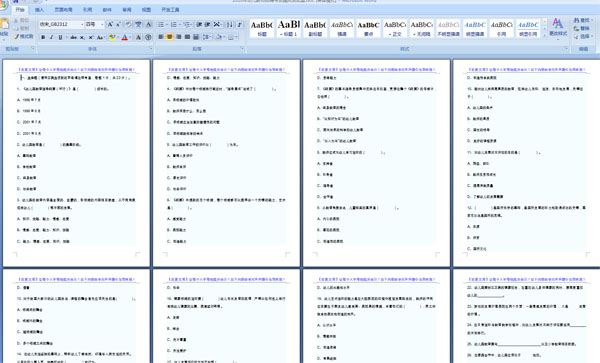The width and height of the screenshot is (600, 363).
Task: Click Decrease Indent icon
Action: [199, 24]
